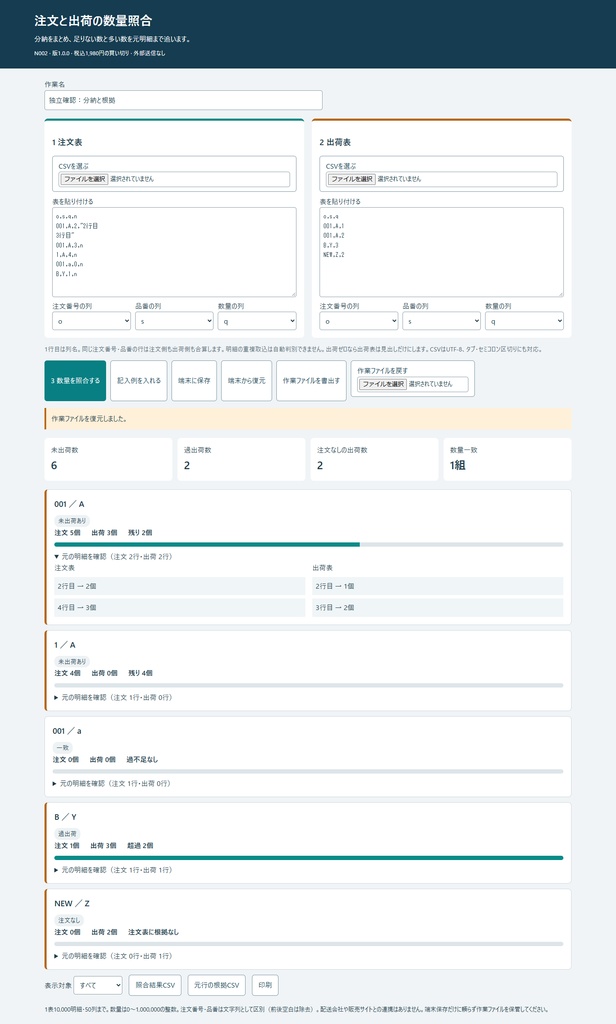Click the 残り 4個 text on 1／A
Image resolution: width=616 pixels, height=1024 pixels.
point(140,673)
